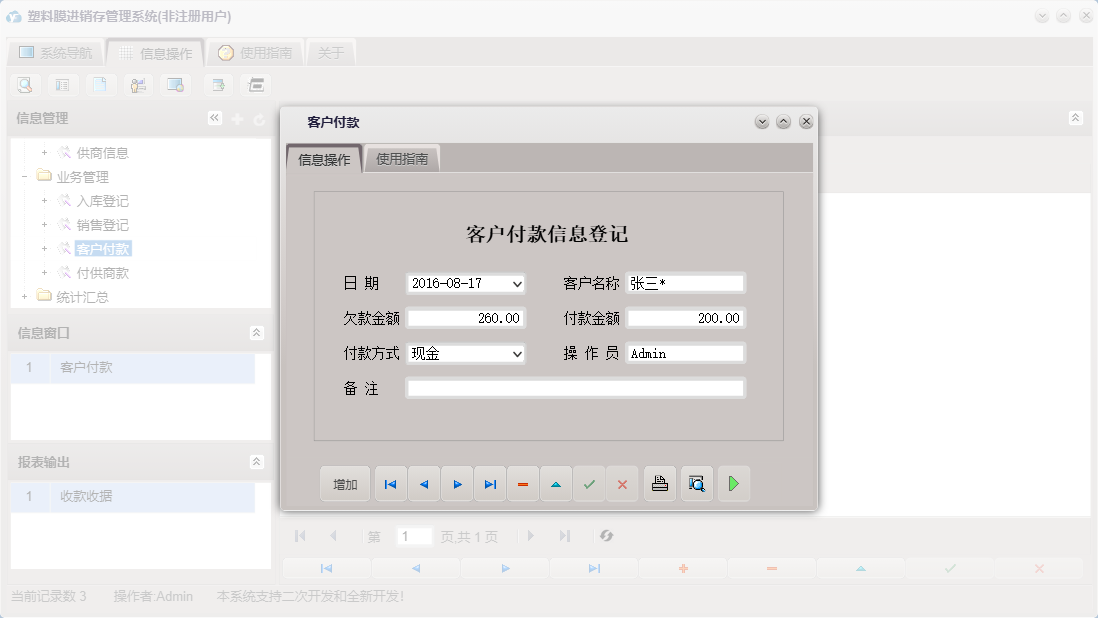The image size is (1098, 618).
Task: Click the 备注 remark input field
Action: [x=575, y=387]
